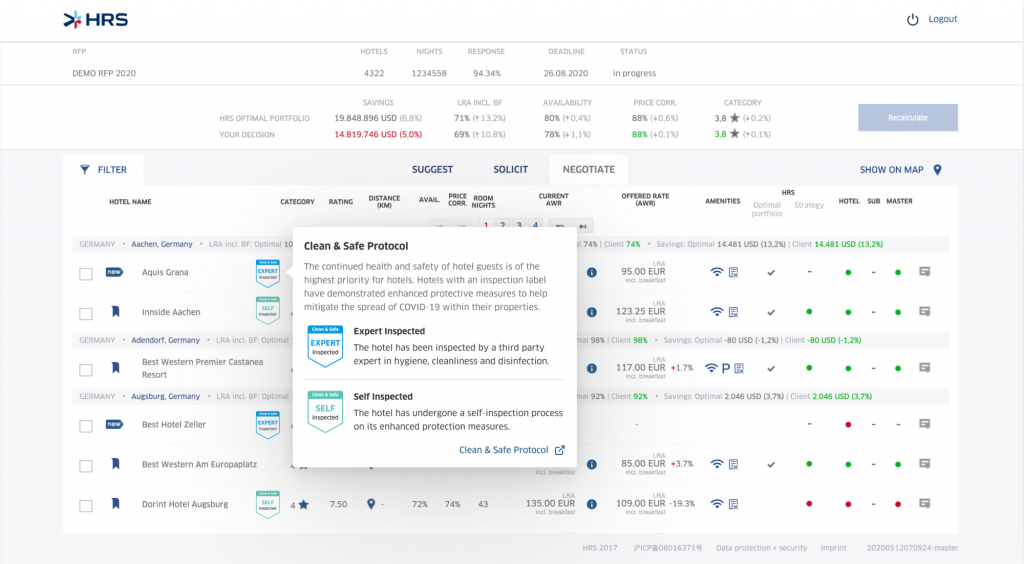Click bookmark icon on Best Western Am Europaplatz
Viewport: 1024px width, 564px height.
click(116, 463)
